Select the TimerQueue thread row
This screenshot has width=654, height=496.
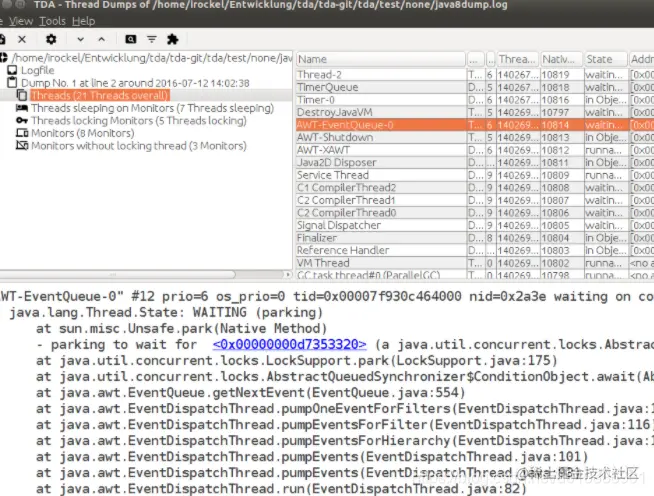[475, 87]
